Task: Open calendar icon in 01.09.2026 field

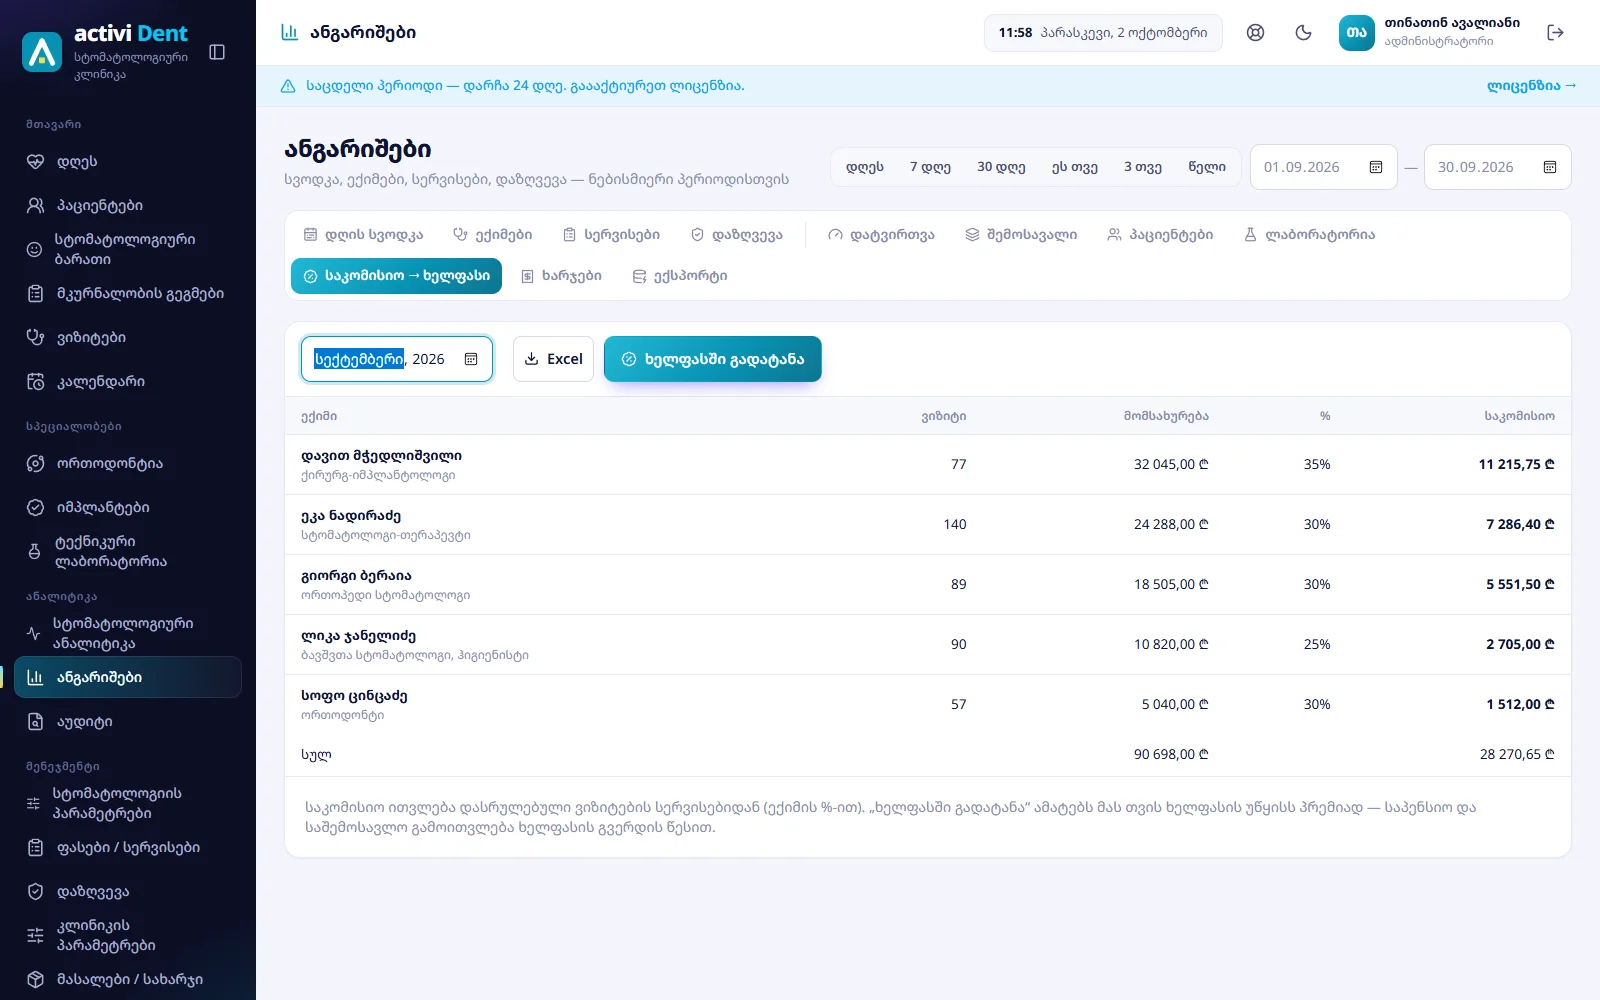Action: point(1376,167)
